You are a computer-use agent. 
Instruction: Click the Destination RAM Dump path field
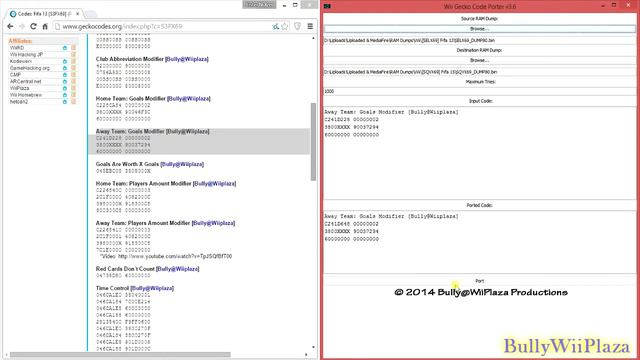click(x=480, y=72)
